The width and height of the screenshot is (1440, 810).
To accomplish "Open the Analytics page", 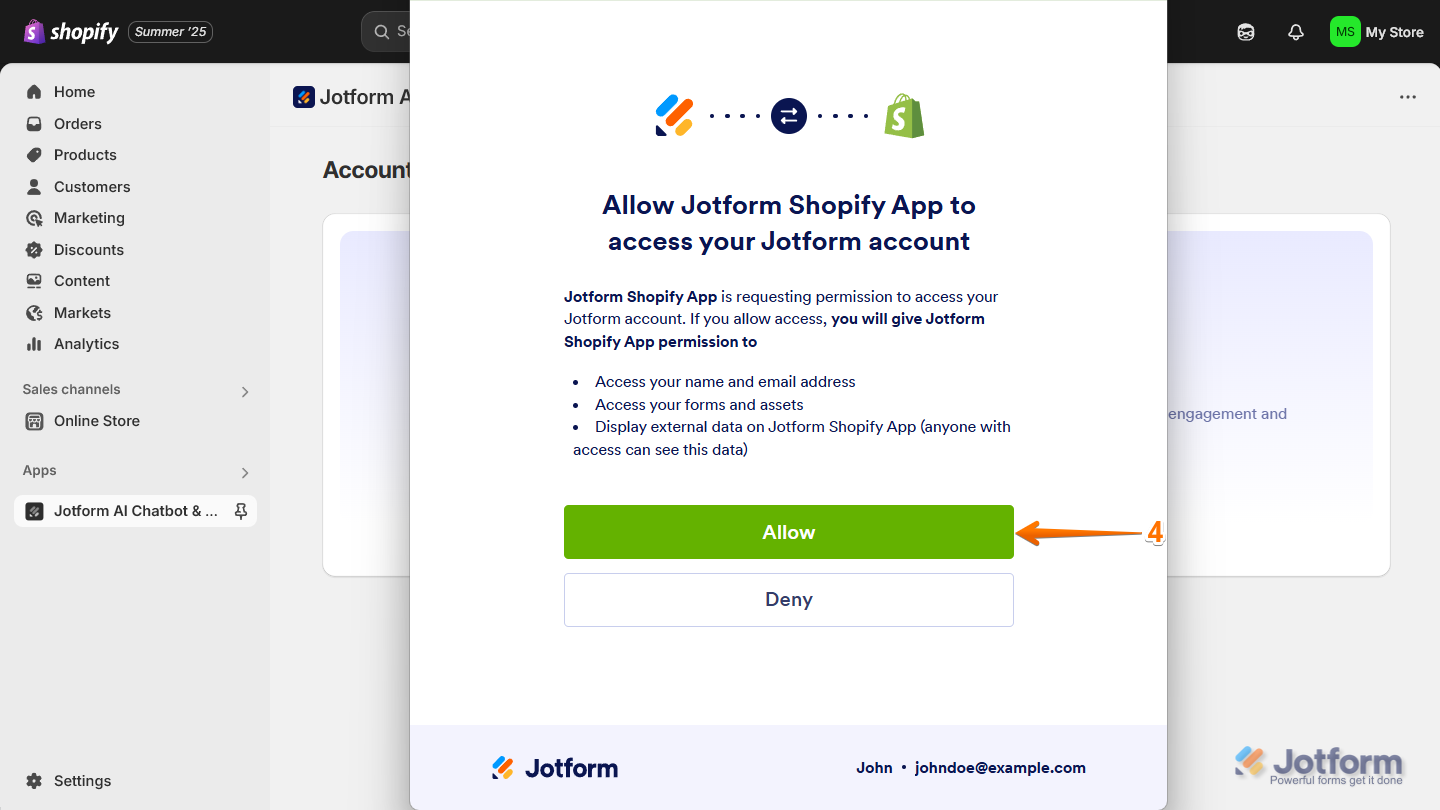I will tap(86, 344).
